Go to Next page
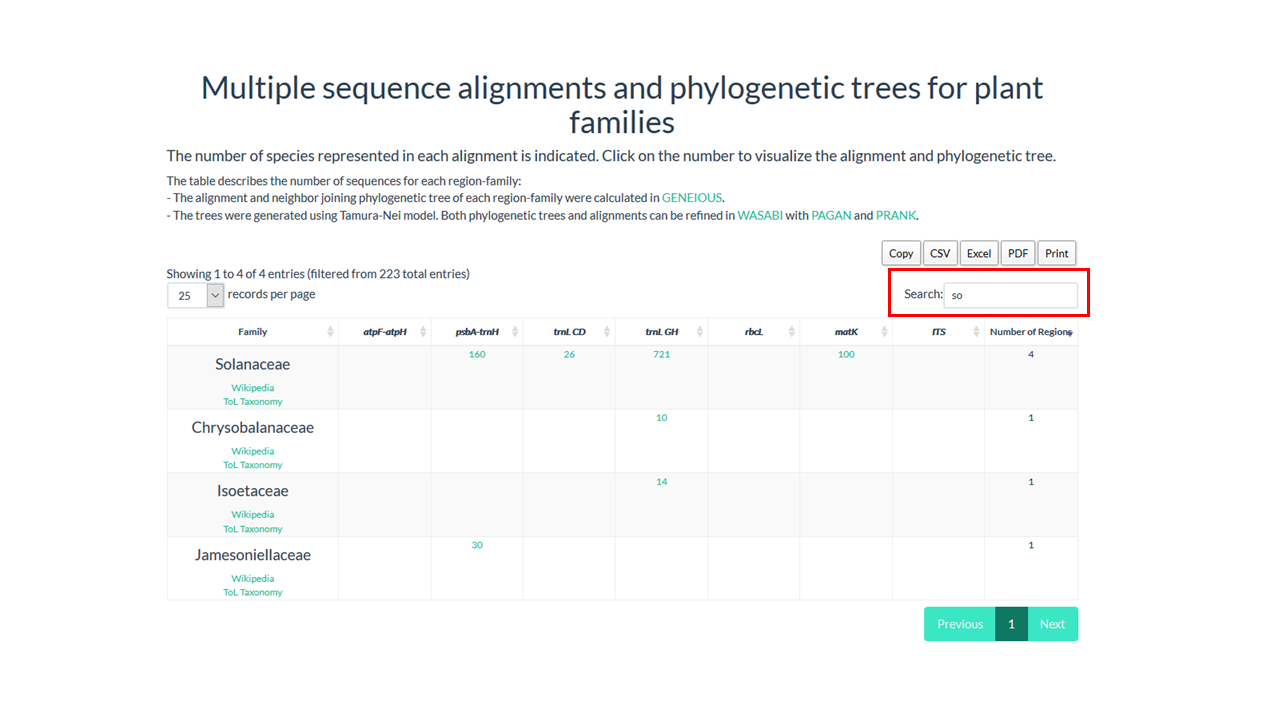1280x720 pixels. [x=1052, y=624]
